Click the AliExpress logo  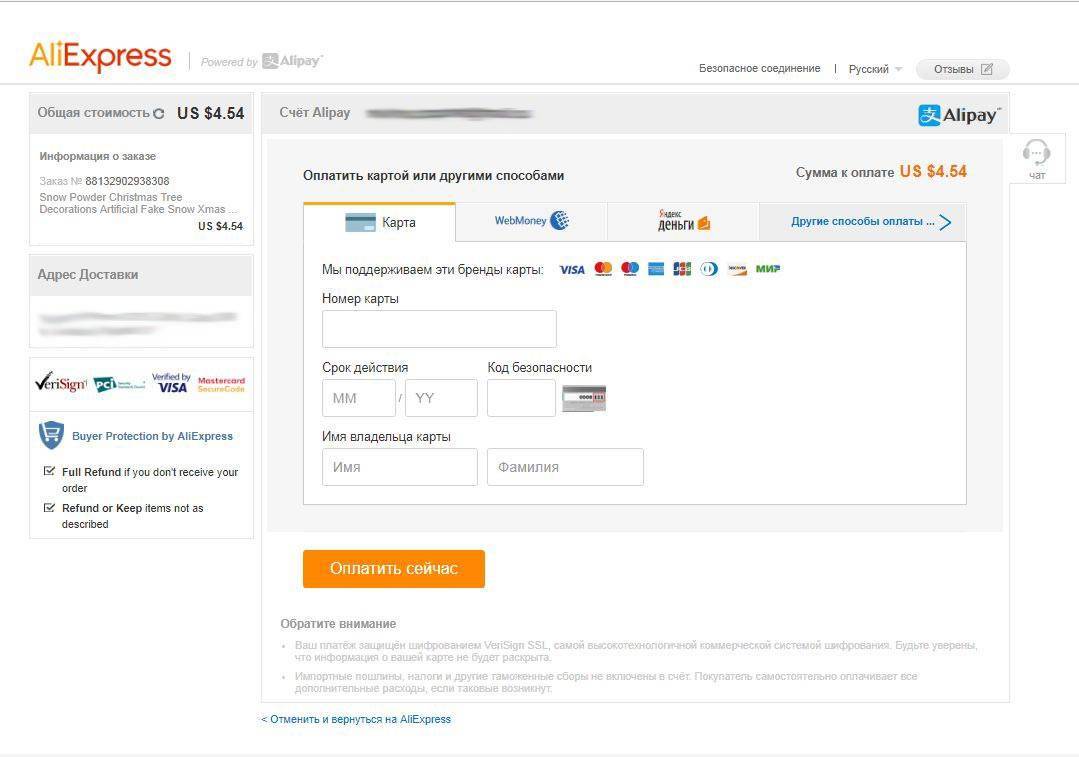(100, 56)
